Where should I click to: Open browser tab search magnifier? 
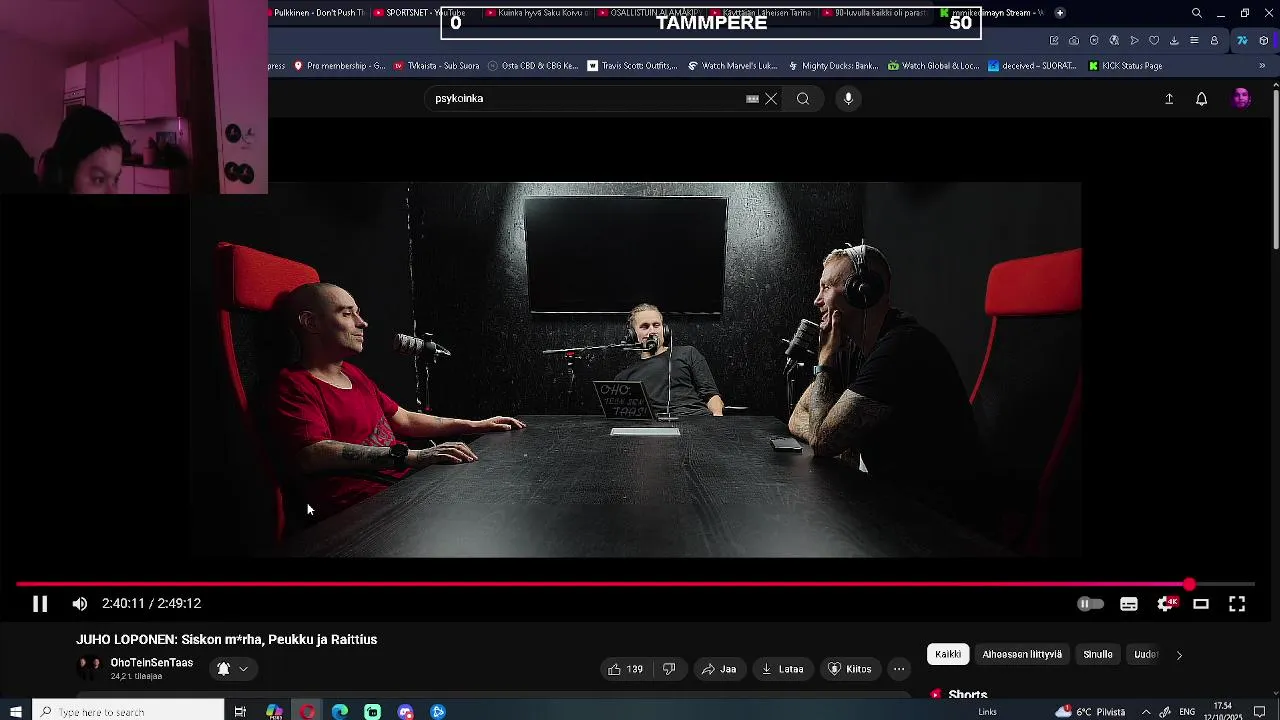pos(1197,13)
